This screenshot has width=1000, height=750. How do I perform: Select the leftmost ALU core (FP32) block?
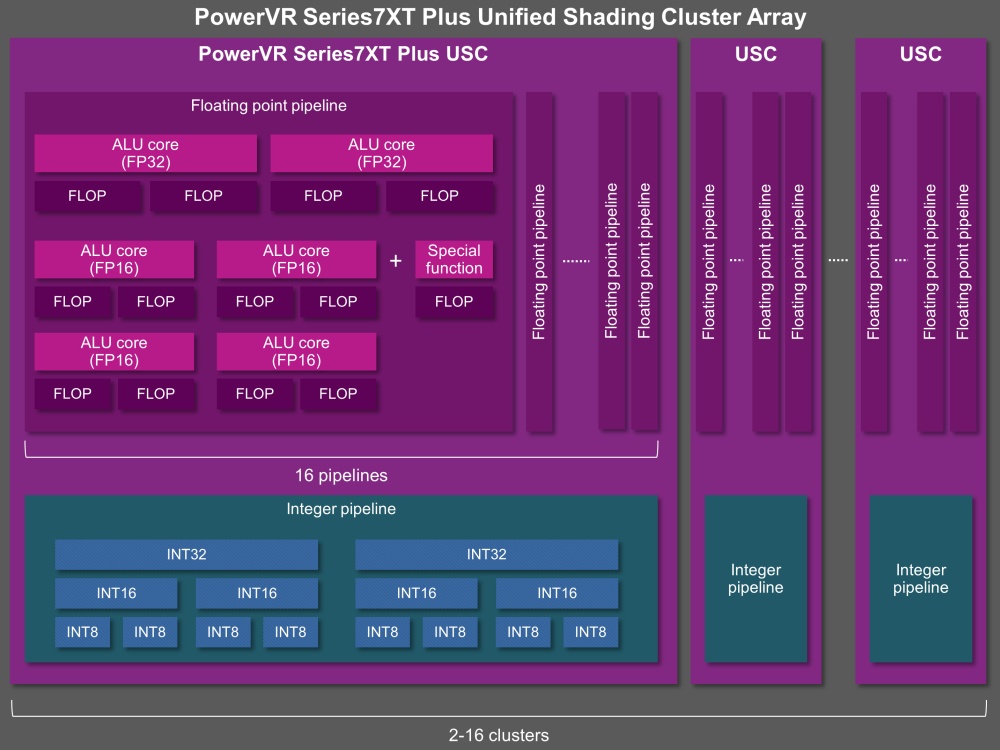pyautogui.click(x=145, y=153)
